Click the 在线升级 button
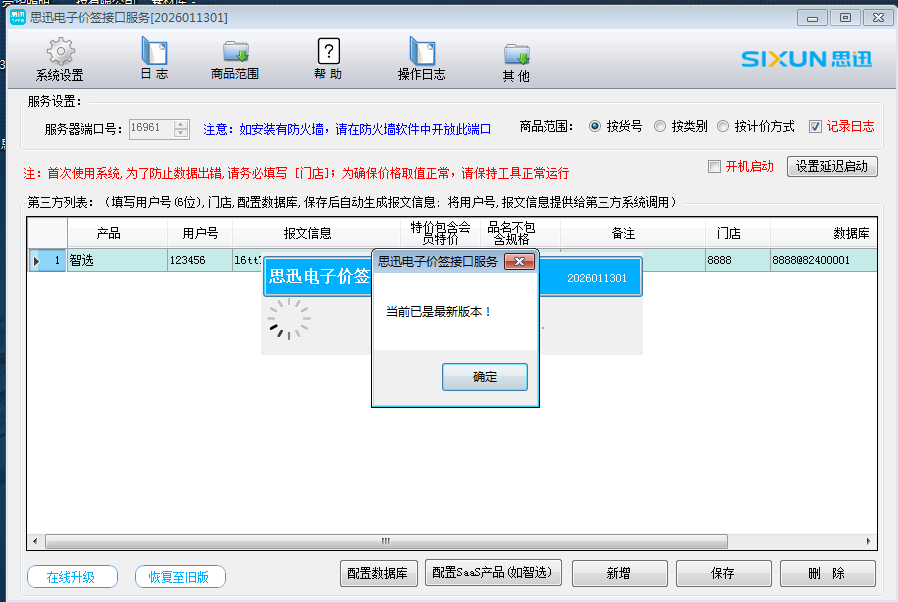898x602 pixels. click(73, 577)
